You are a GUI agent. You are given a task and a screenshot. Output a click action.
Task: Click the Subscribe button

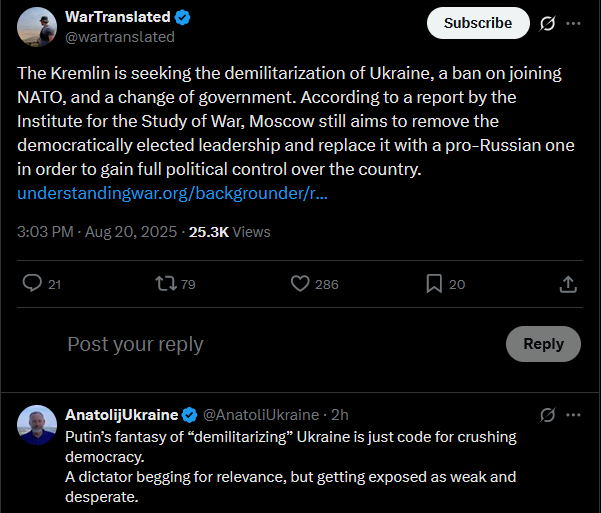[477, 23]
